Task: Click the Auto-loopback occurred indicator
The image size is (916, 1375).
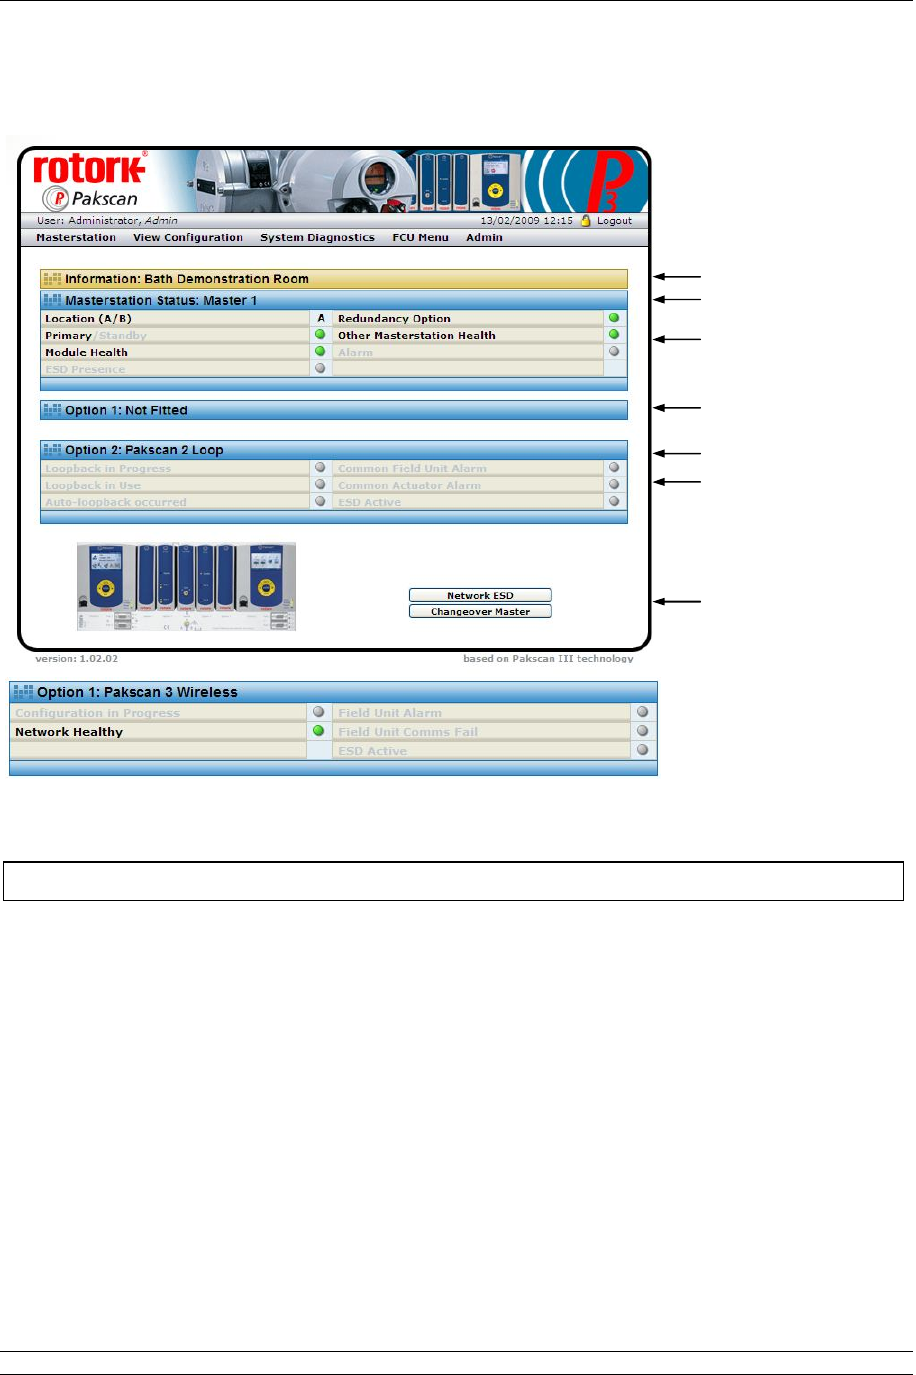Action: point(320,502)
